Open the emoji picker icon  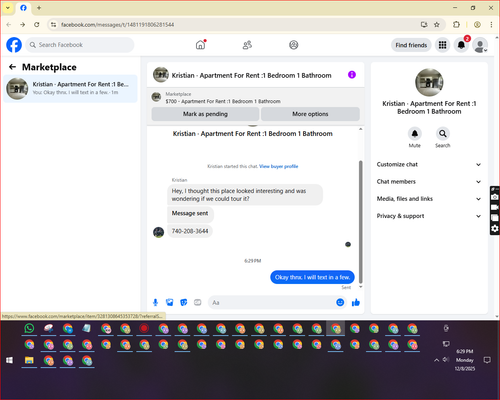(340, 302)
